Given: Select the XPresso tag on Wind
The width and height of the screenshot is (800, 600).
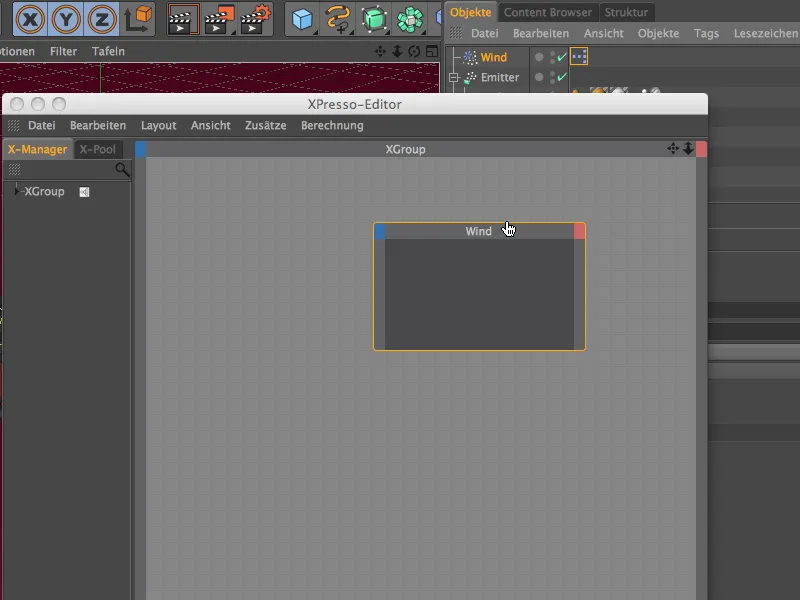Looking at the screenshot, I should pos(579,57).
